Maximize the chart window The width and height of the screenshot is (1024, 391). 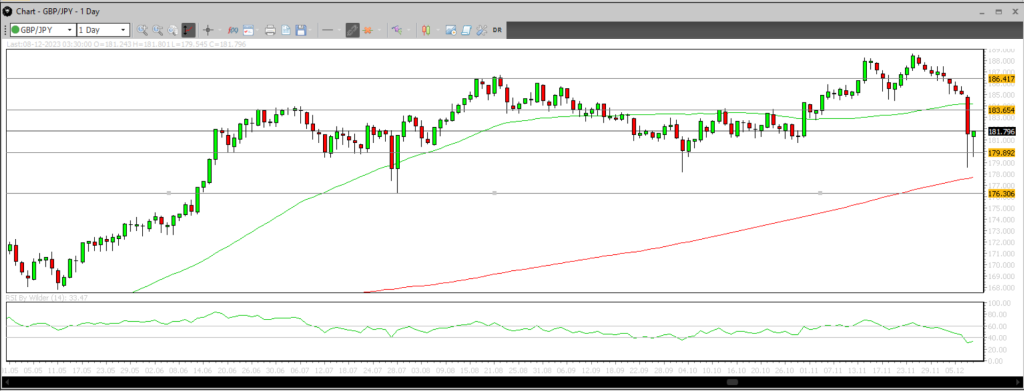pos(998,11)
